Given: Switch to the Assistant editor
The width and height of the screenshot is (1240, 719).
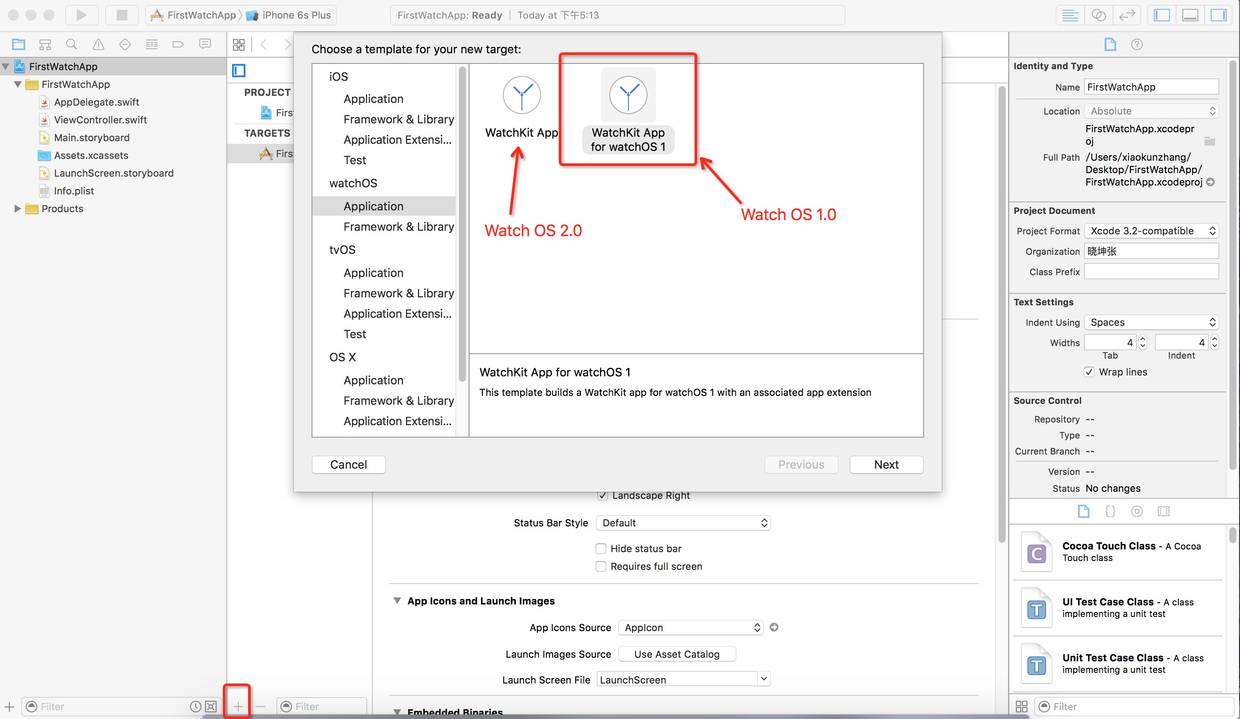Looking at the screenshot, I should (x=1099, y=15).
